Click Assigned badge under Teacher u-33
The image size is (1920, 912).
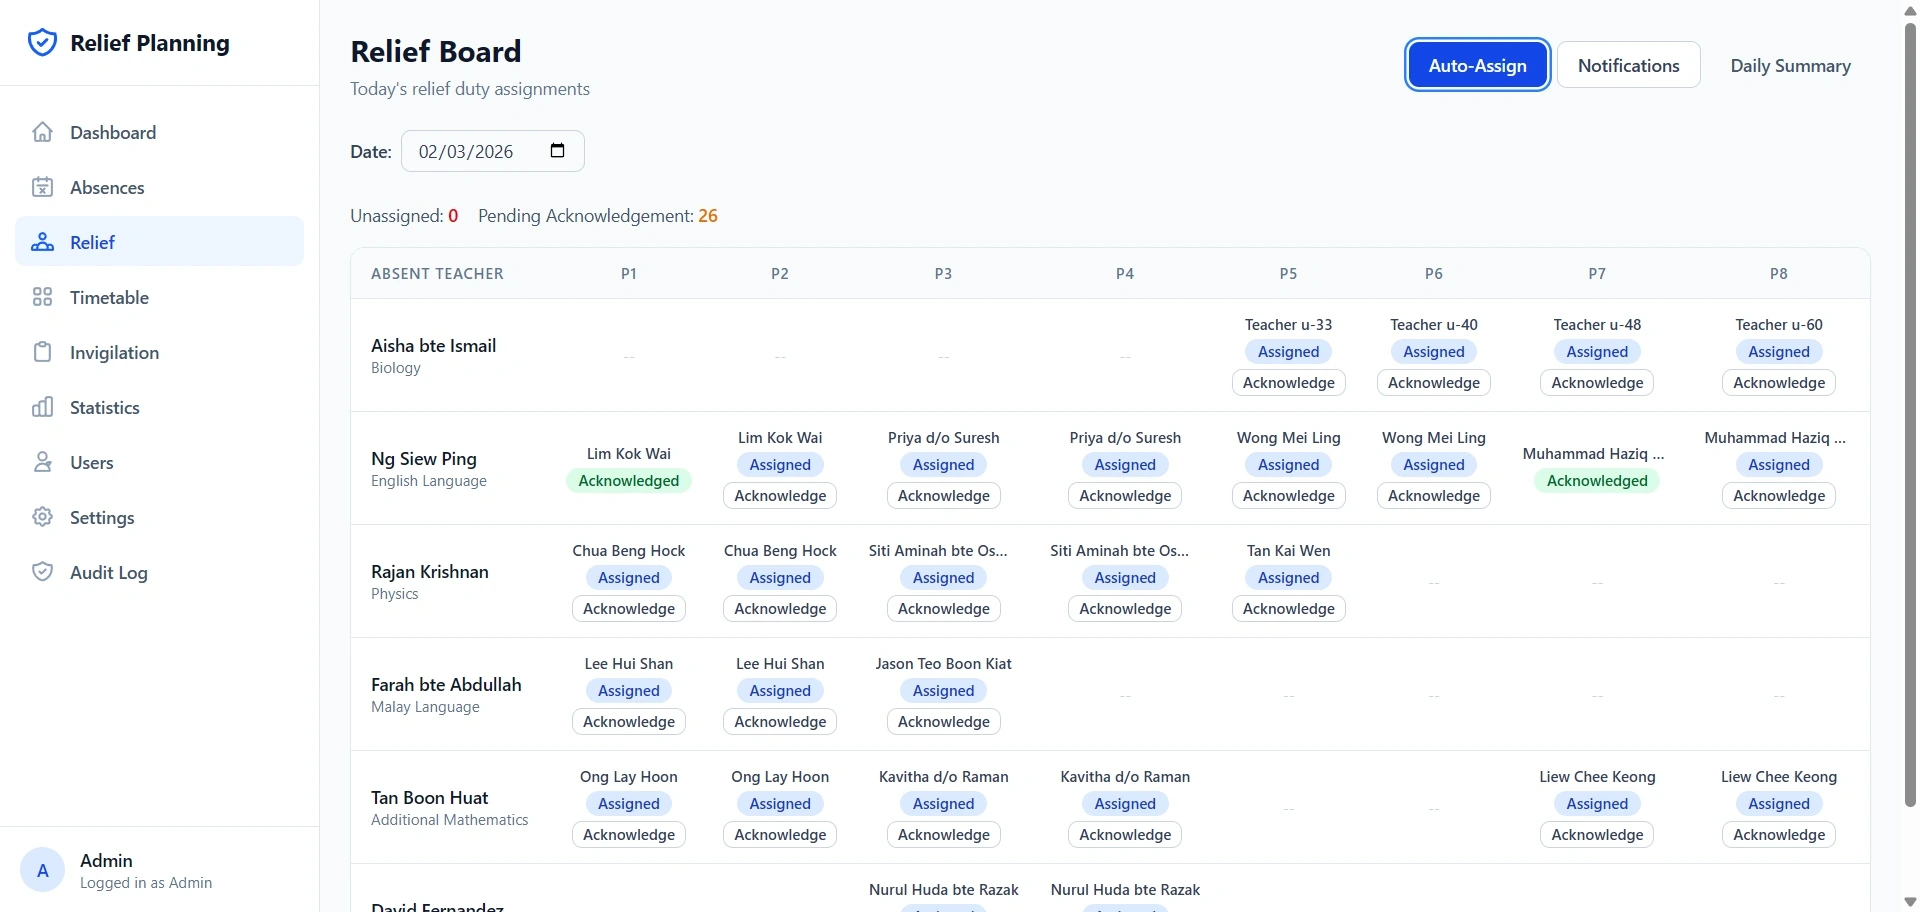pyautogui.click(x=1288, y=352)
